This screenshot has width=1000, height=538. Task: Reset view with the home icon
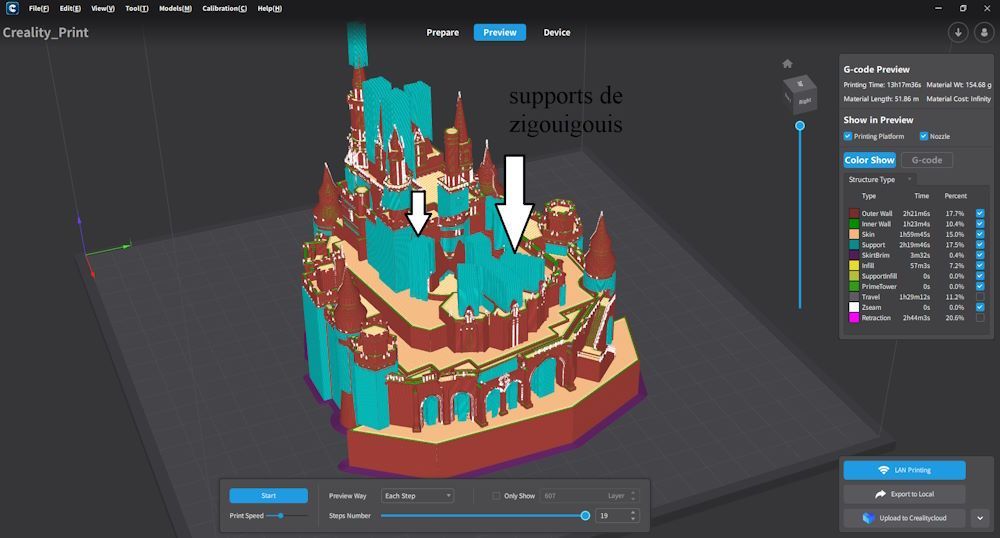click(x=788, y=64)
